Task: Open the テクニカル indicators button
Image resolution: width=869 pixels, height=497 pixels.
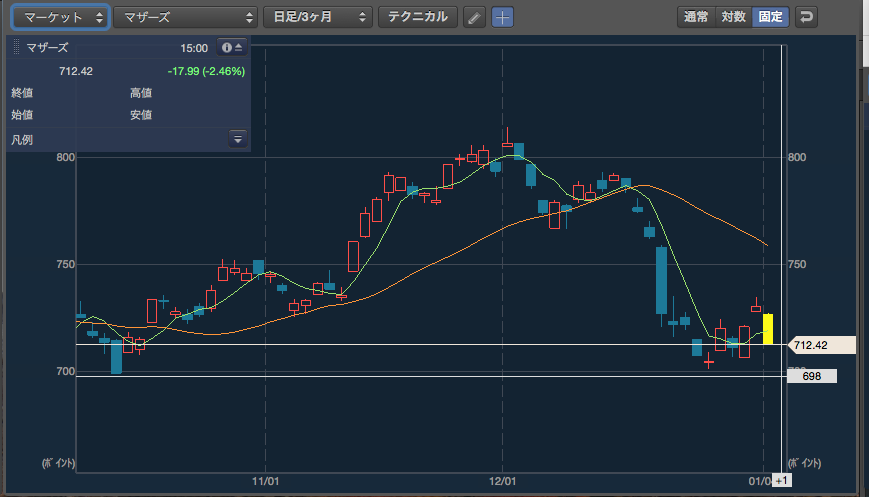Action: [417, 17]
